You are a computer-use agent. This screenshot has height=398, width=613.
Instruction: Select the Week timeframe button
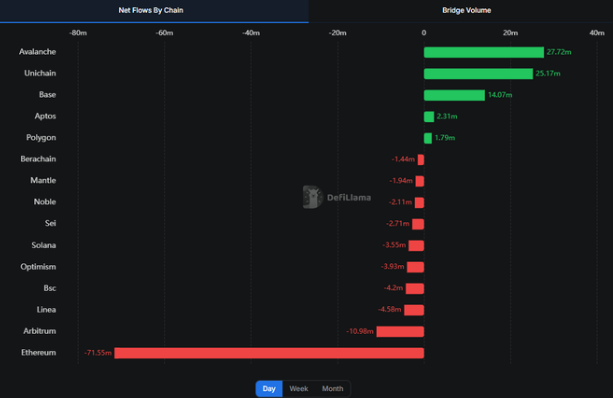pos(299,389)
